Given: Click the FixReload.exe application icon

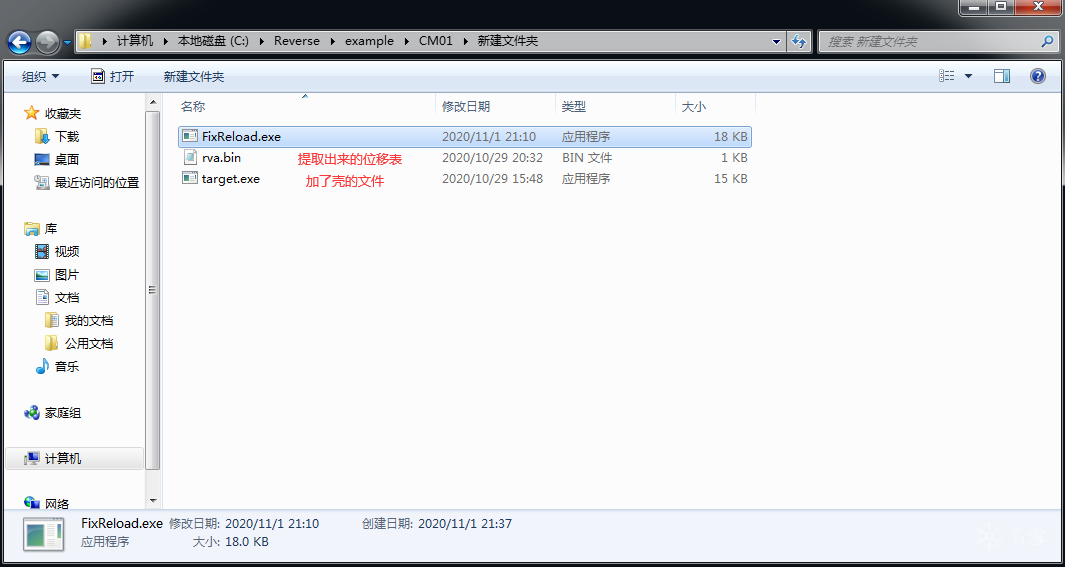Looking at the screenshot, I should [x=189, y=136].
